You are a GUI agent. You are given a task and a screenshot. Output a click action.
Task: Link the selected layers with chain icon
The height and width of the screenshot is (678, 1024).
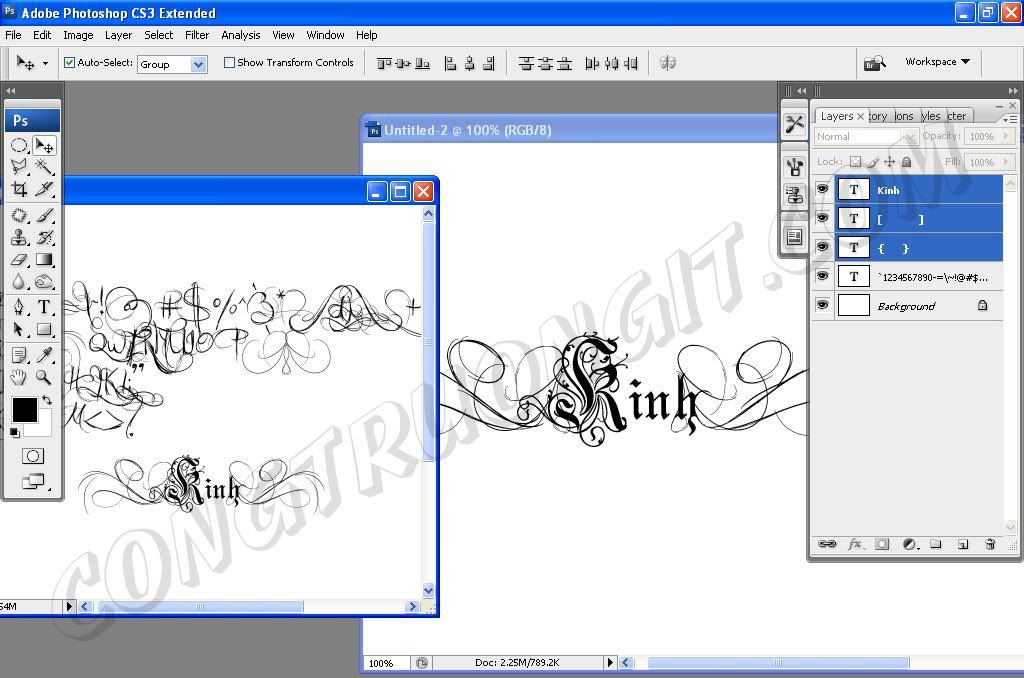[827, 544]
